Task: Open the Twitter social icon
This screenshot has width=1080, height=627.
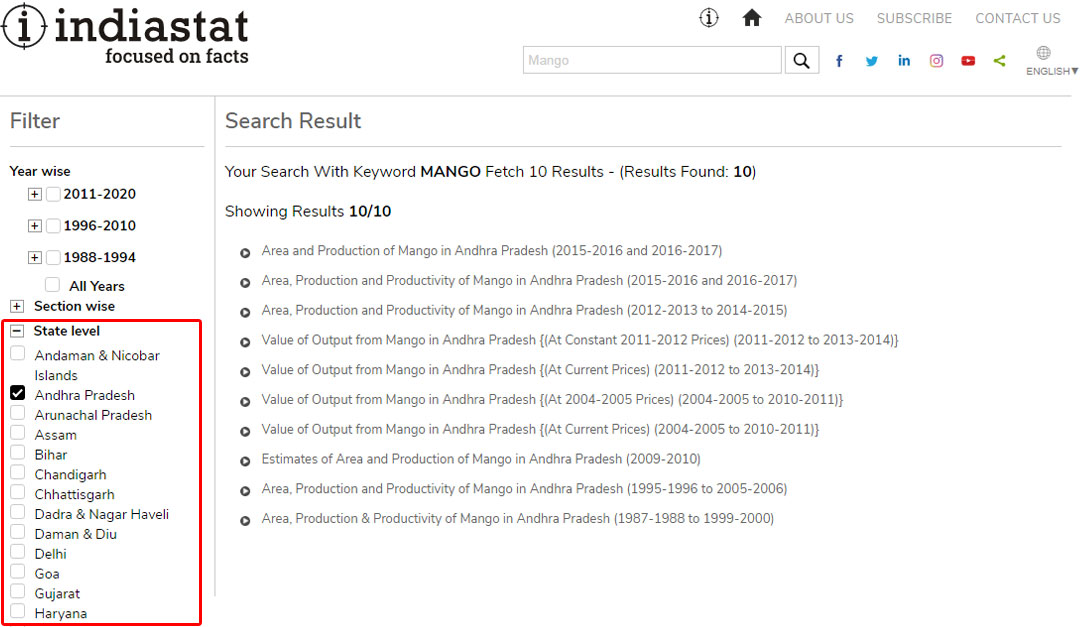Action: [x=872, y=61]
